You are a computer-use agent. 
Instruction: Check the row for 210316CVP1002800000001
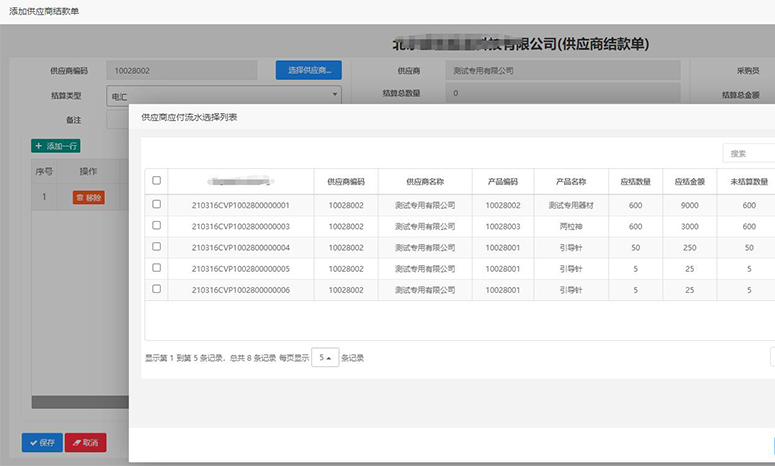156,204
